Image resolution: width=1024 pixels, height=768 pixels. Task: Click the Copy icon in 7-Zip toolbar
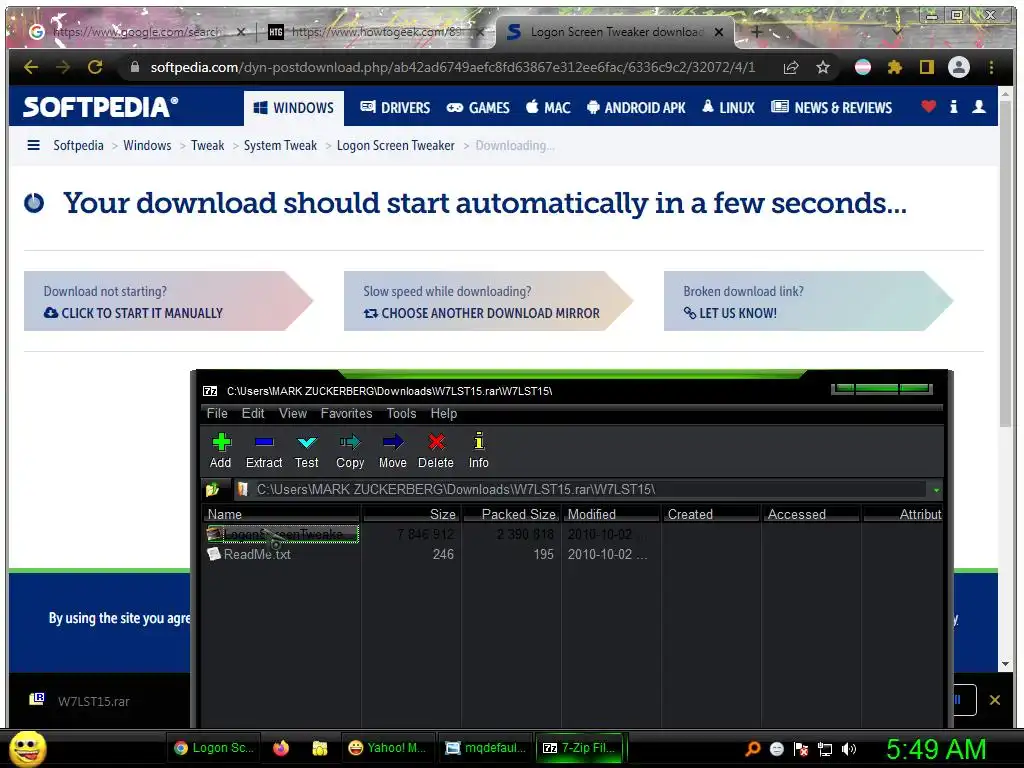click(x=350, y=443)
